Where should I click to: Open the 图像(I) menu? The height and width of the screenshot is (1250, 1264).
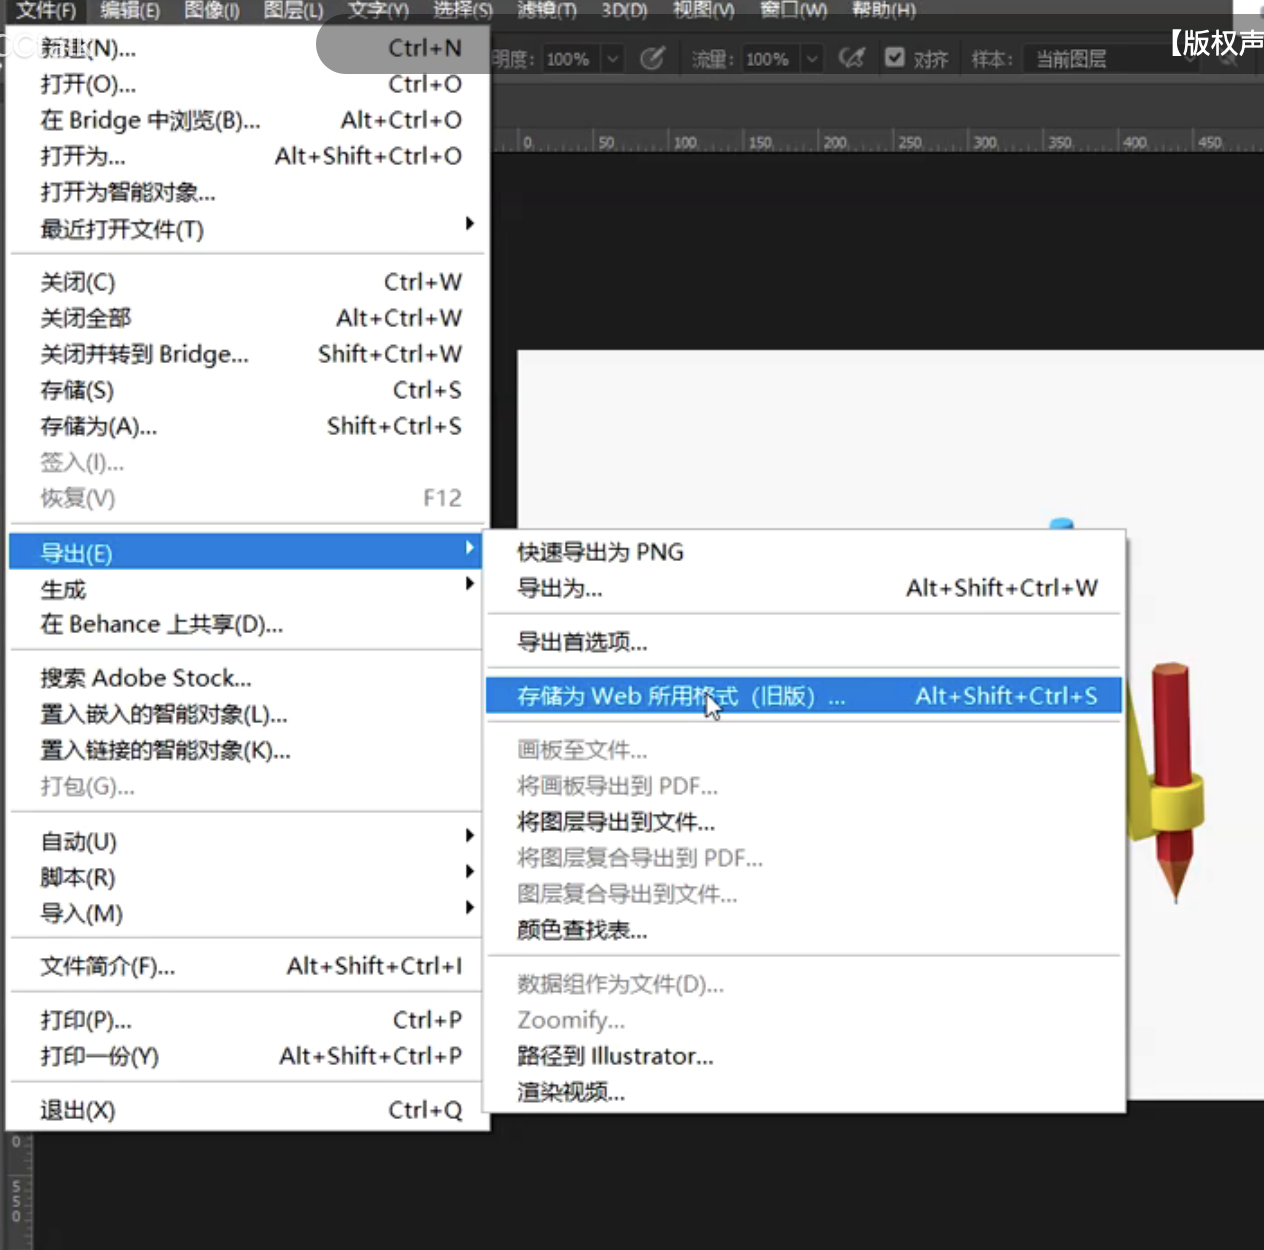click(x=212, y=10)
